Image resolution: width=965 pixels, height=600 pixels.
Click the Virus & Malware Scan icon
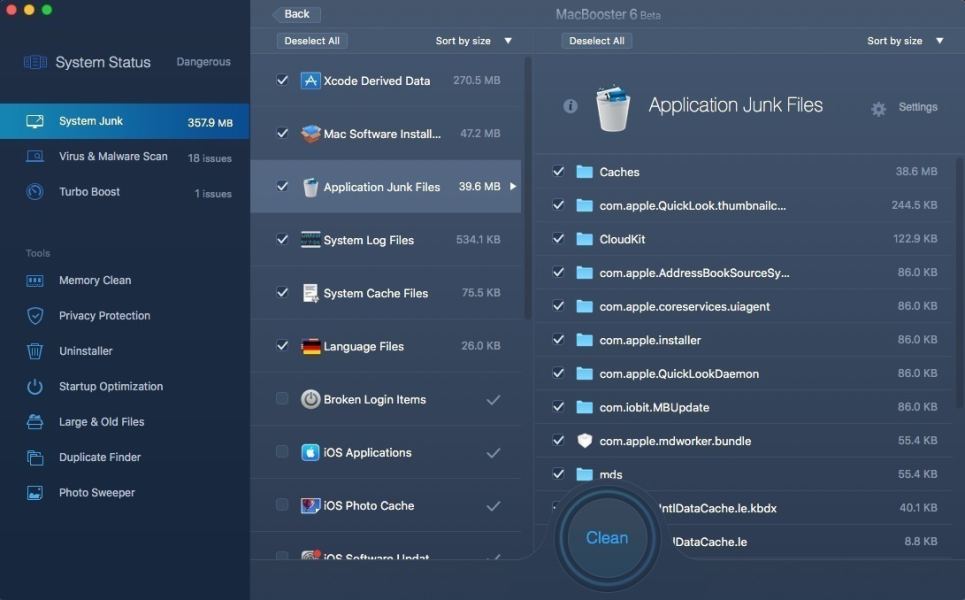pyautogui.click(x=35, y=156)
